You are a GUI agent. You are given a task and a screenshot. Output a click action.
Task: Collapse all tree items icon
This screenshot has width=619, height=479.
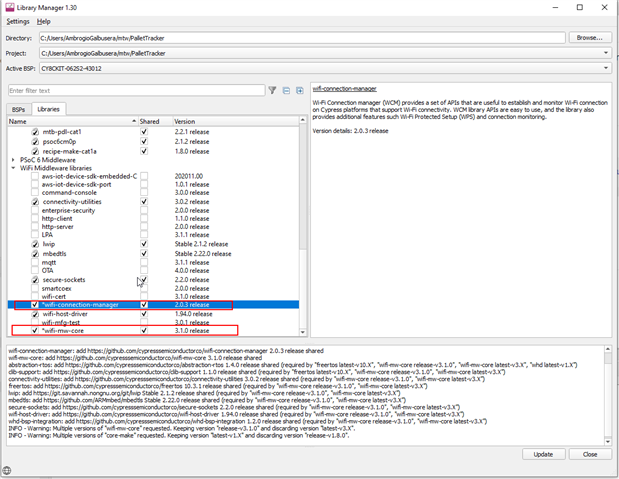pos(286,91)
